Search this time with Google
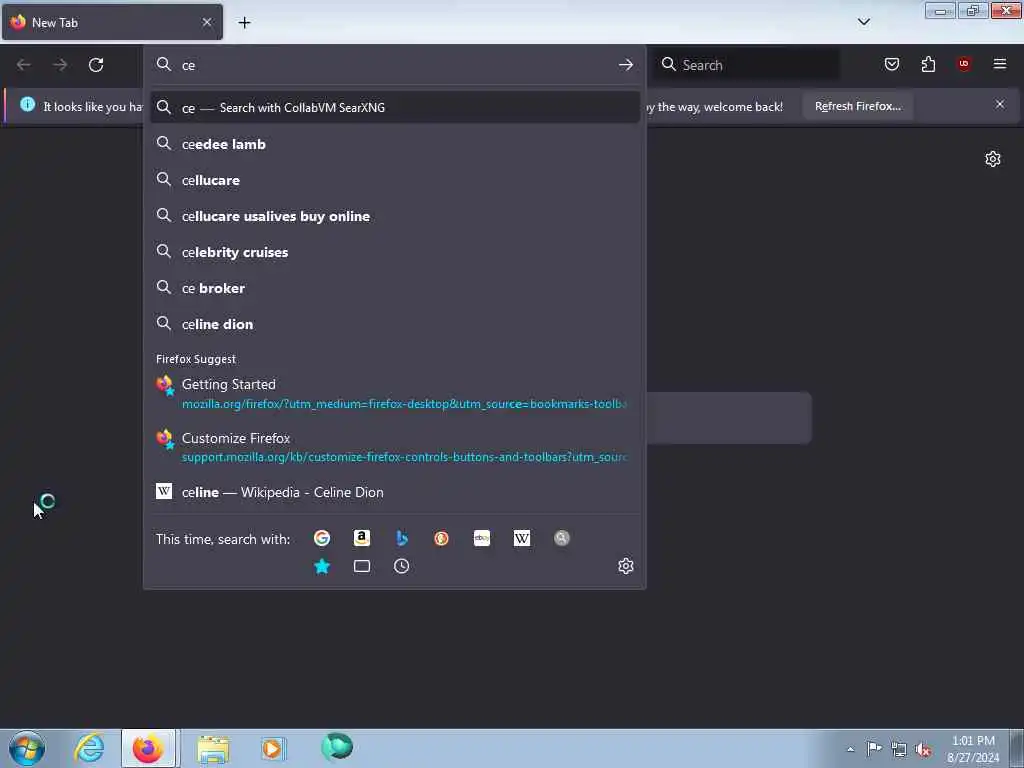Viewport: 1024px width, 768px height. point(321,538)
